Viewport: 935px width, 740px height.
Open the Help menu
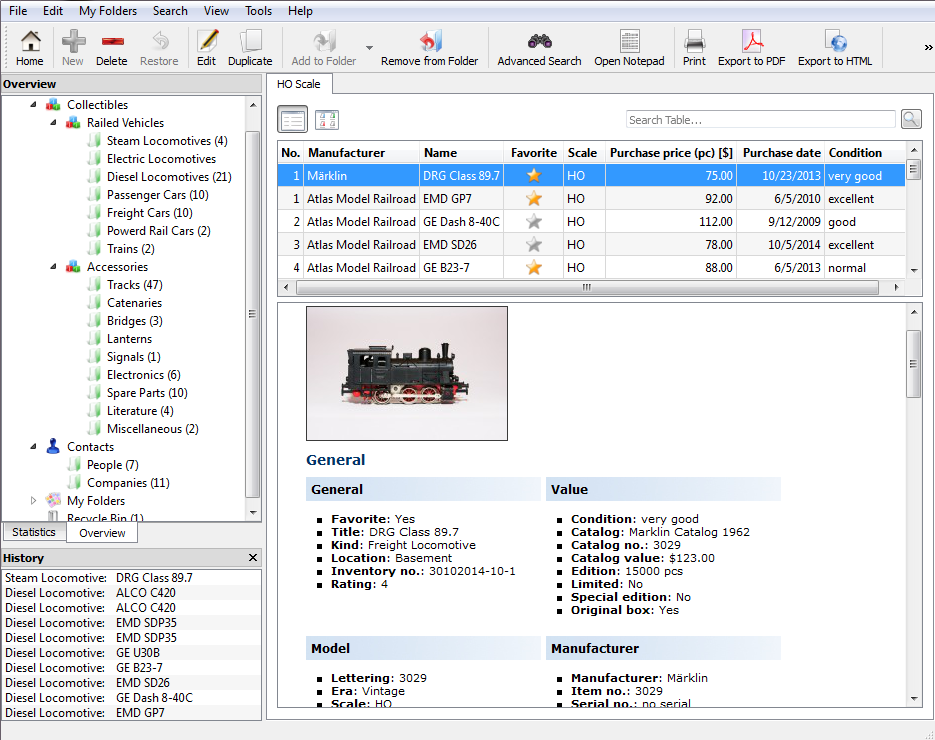pyautogui.click(x=300, y=11)
